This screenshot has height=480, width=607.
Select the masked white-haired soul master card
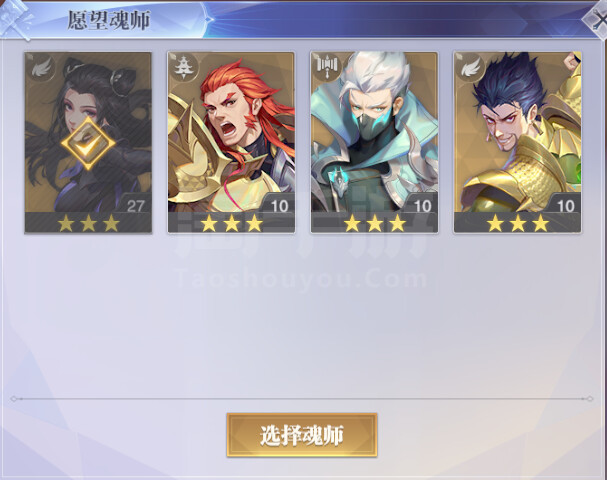coord(374,142)
